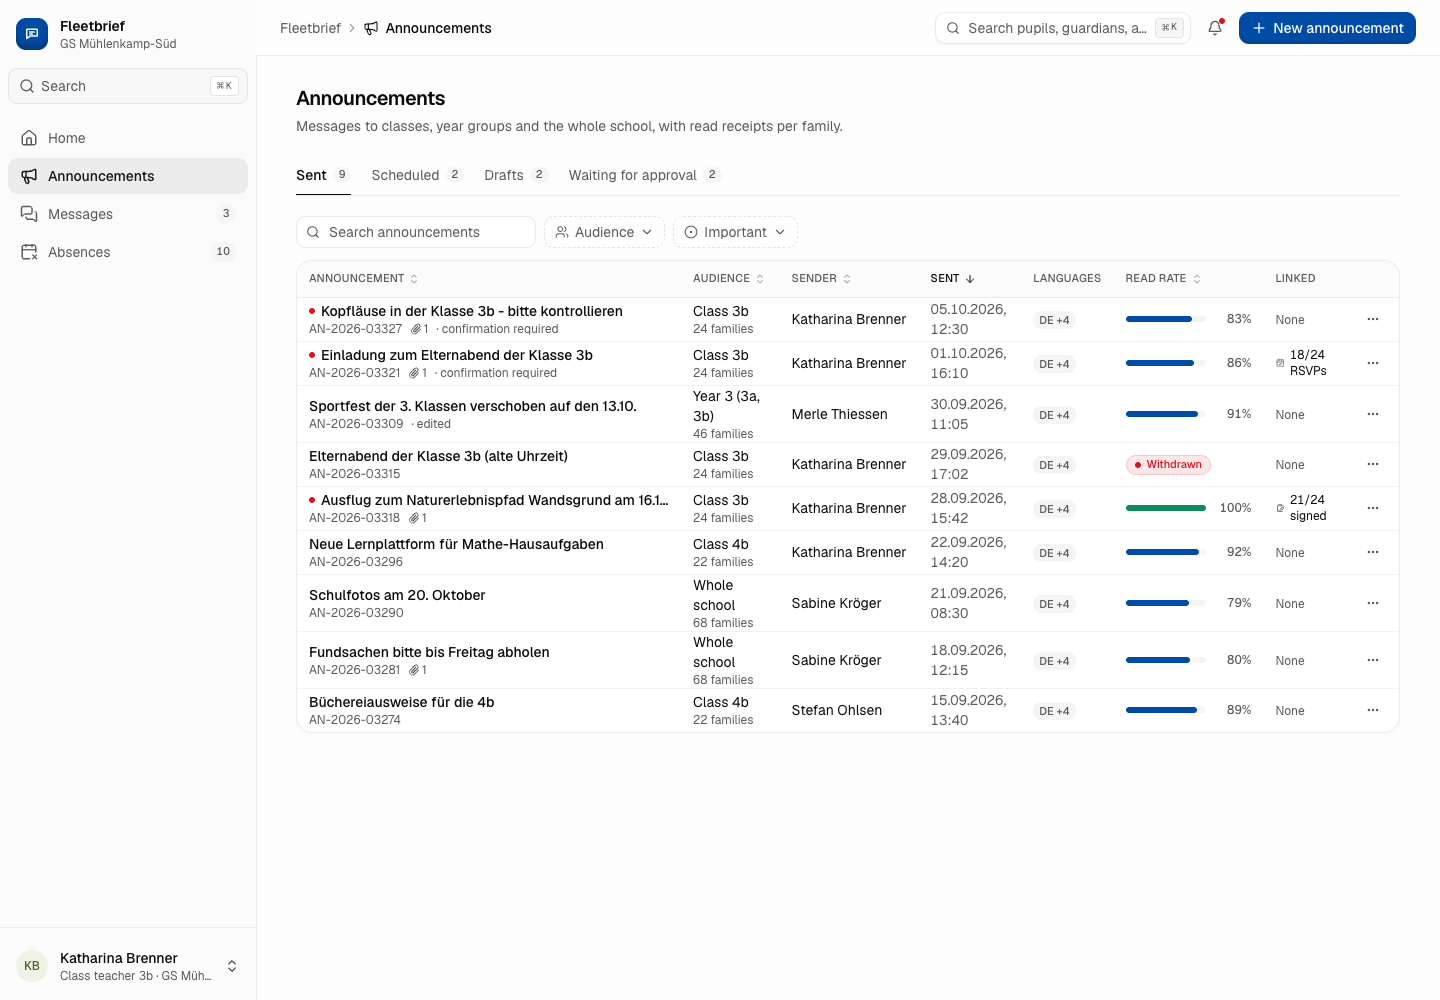The width and height of the screenshot is (1440, 1000).
Task: Open the Important filter dropdown
Action: click(x=735, y=232)
